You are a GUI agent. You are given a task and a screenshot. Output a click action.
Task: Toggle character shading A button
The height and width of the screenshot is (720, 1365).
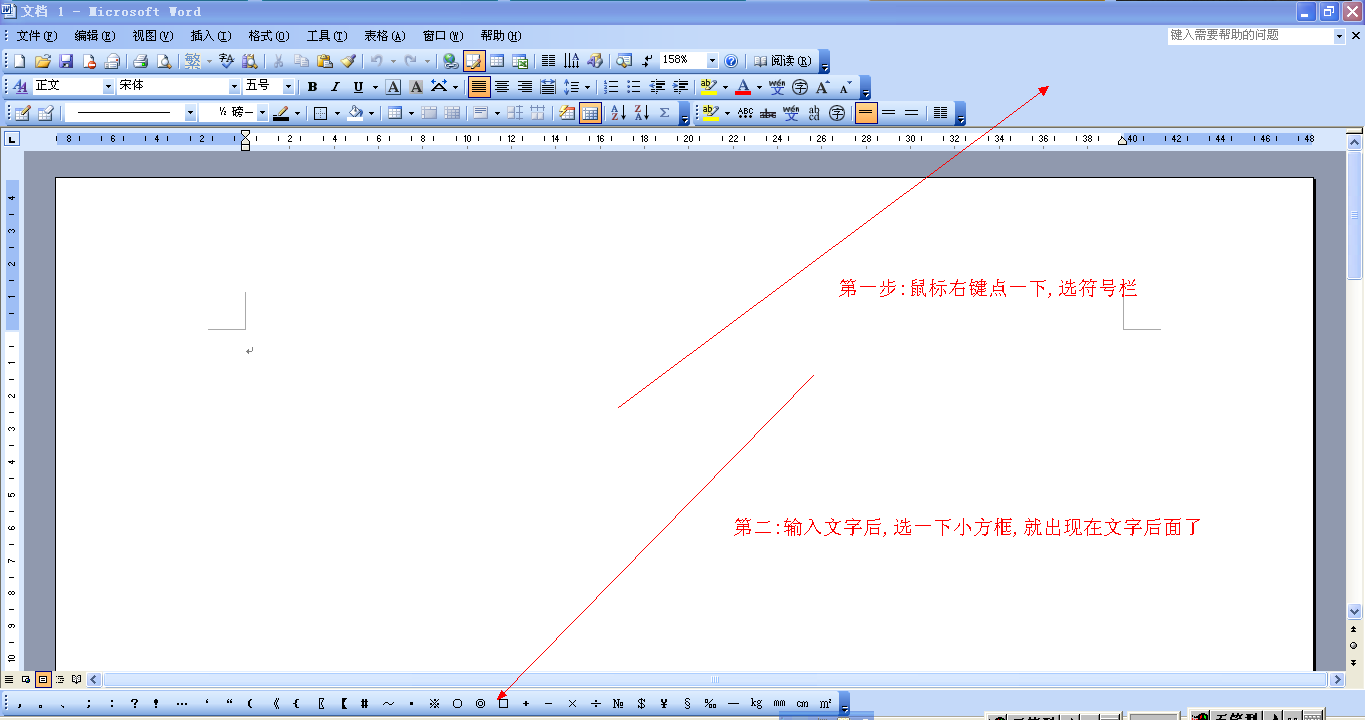[416, 87]
